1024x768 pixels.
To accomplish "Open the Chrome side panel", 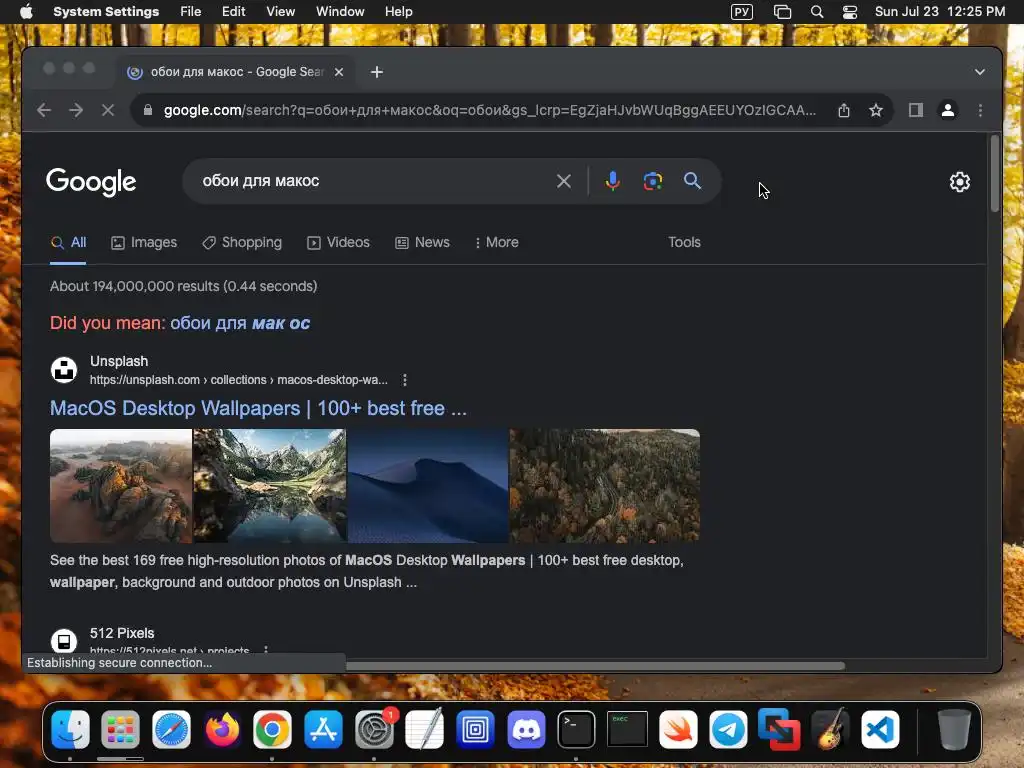I will 916,110.
